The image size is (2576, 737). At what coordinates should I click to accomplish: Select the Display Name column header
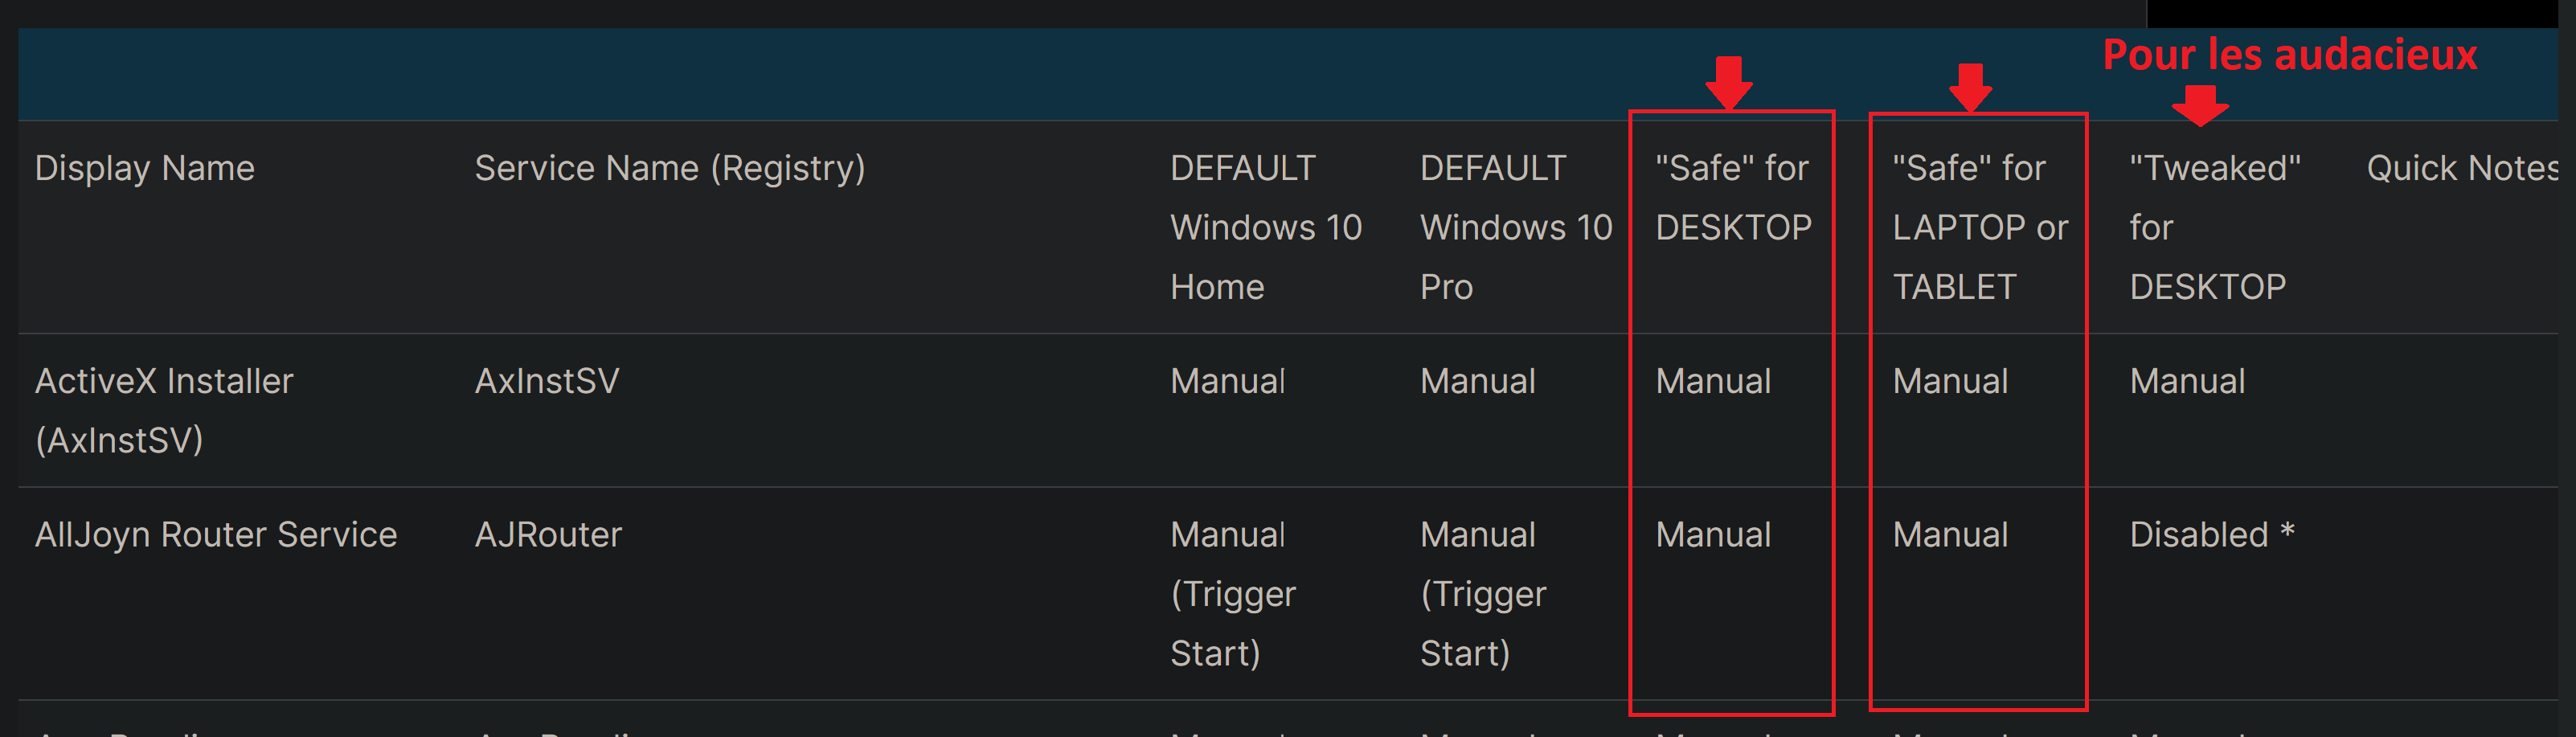[145, 168]
